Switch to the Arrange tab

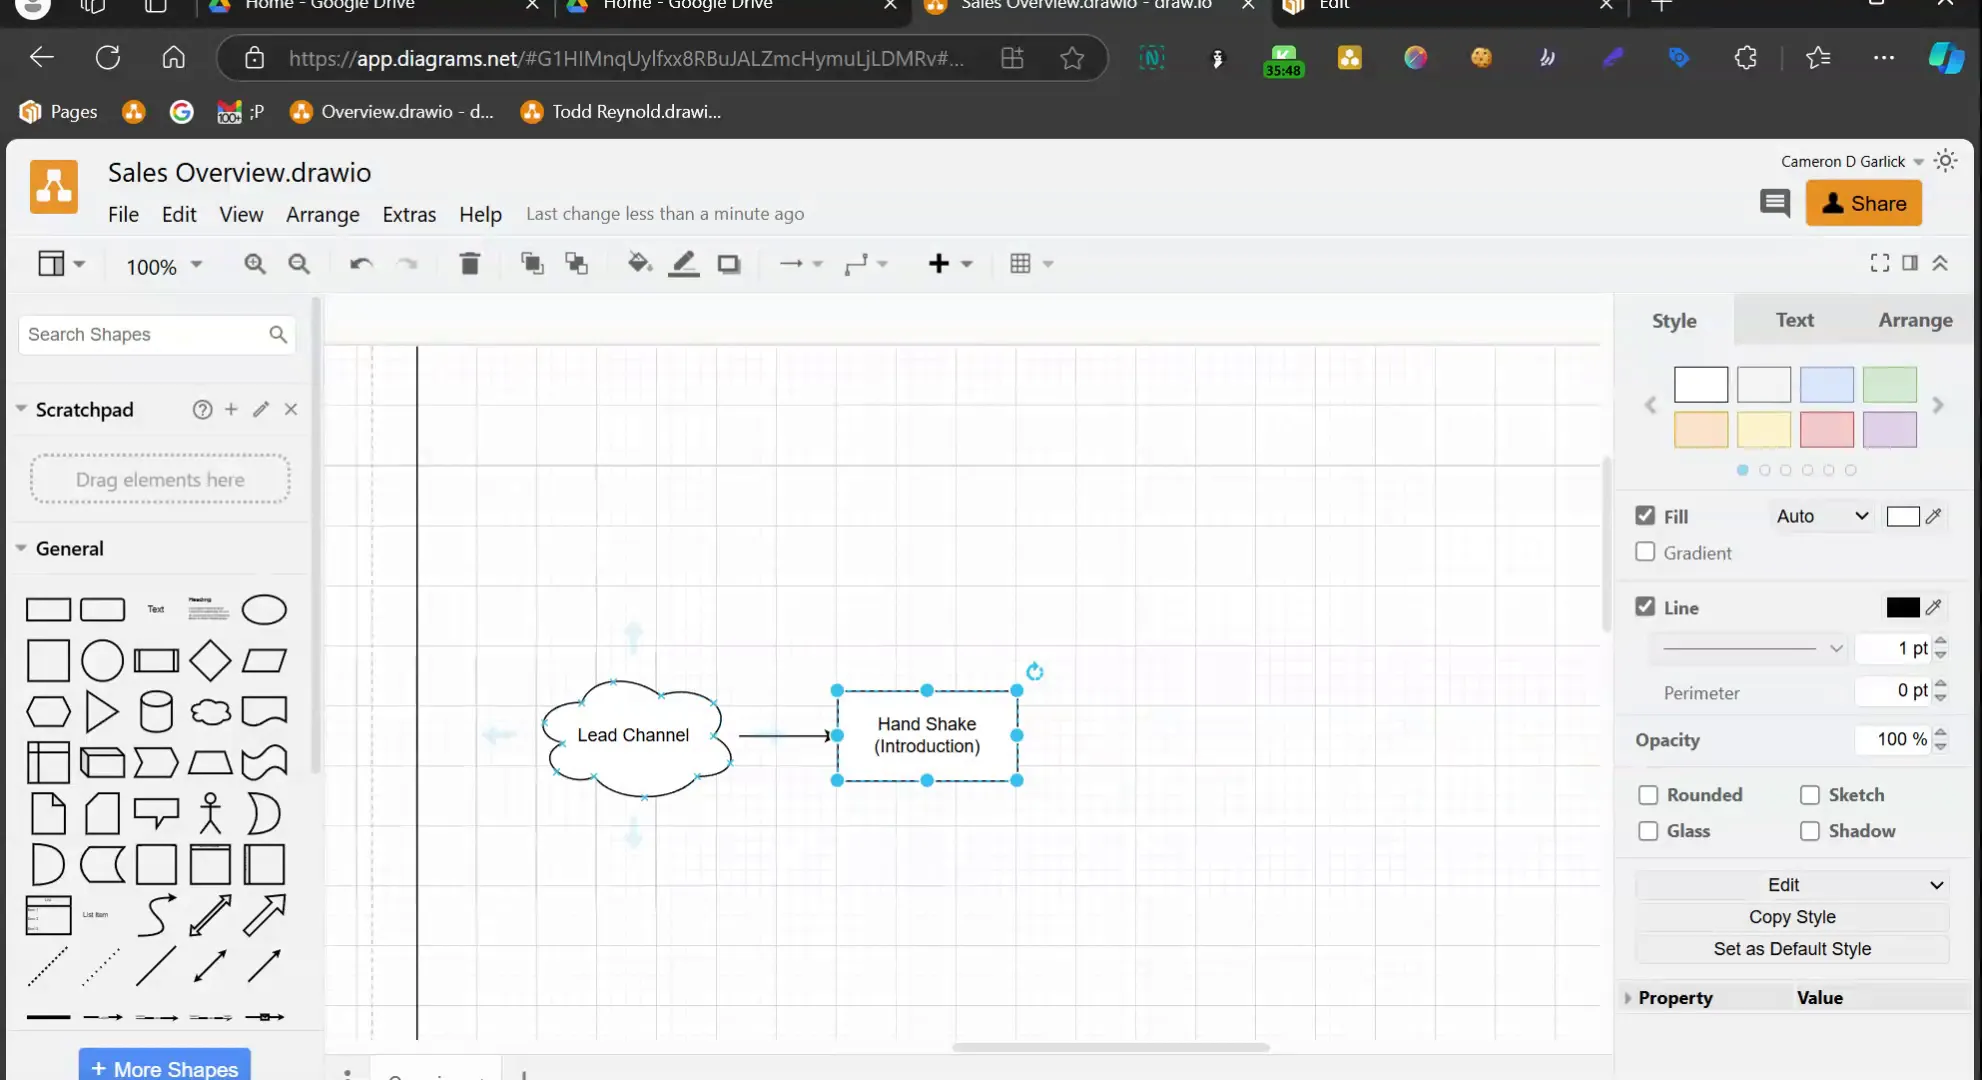click(1915, 319)
